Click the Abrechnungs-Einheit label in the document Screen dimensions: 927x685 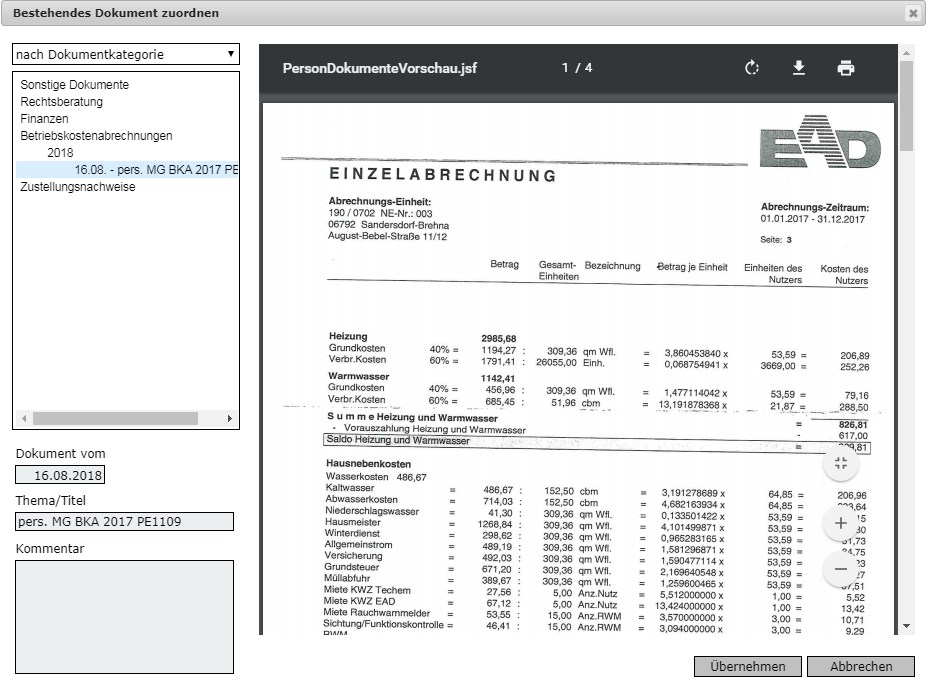tap(380, 202)
